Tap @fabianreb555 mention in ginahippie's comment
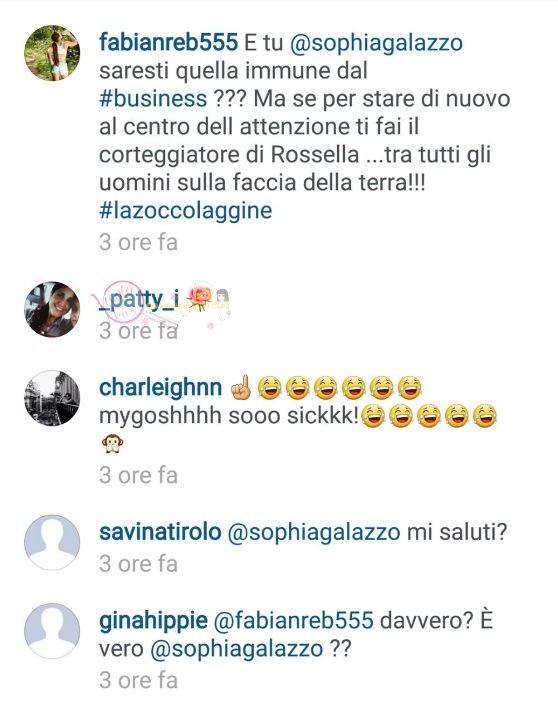This screenshot has width=558, height=709. pos(293,620)
